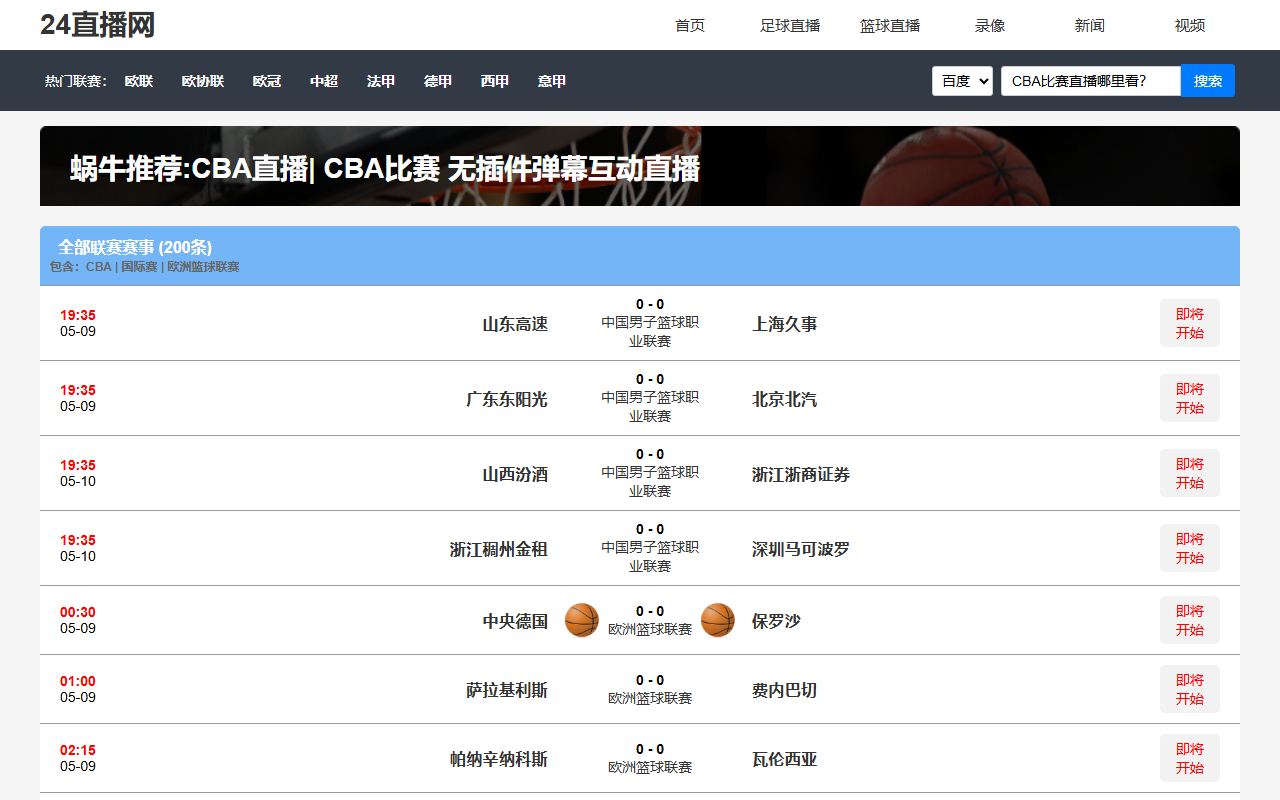Open the 视频 nav item
Screen dimensions: 1280x800
(1190, 26)
